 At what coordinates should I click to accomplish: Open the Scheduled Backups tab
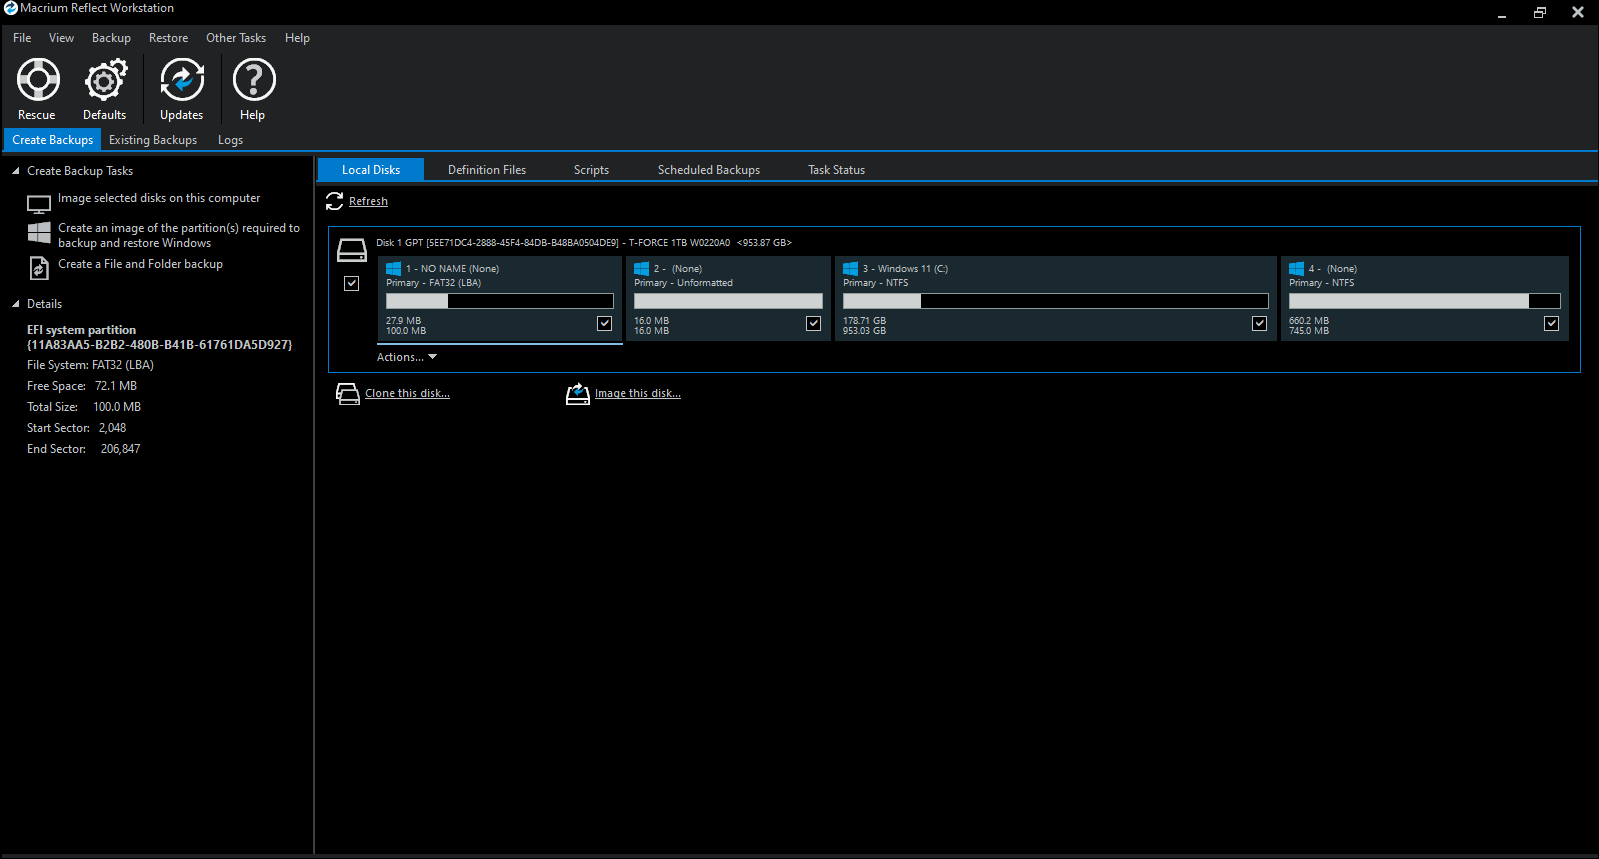pos(709,170)
